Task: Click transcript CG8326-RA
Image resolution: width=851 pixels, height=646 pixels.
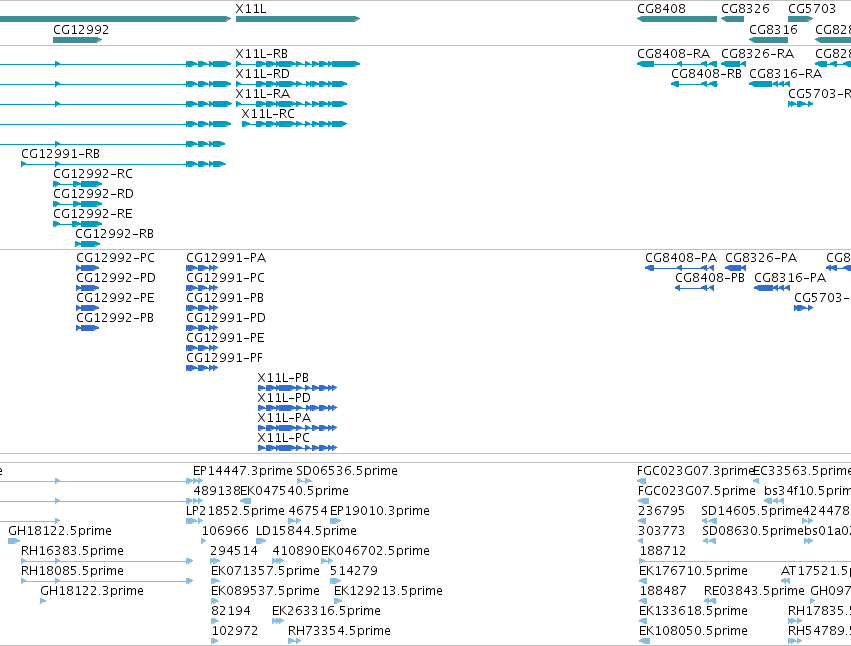Action: (733, 64)
